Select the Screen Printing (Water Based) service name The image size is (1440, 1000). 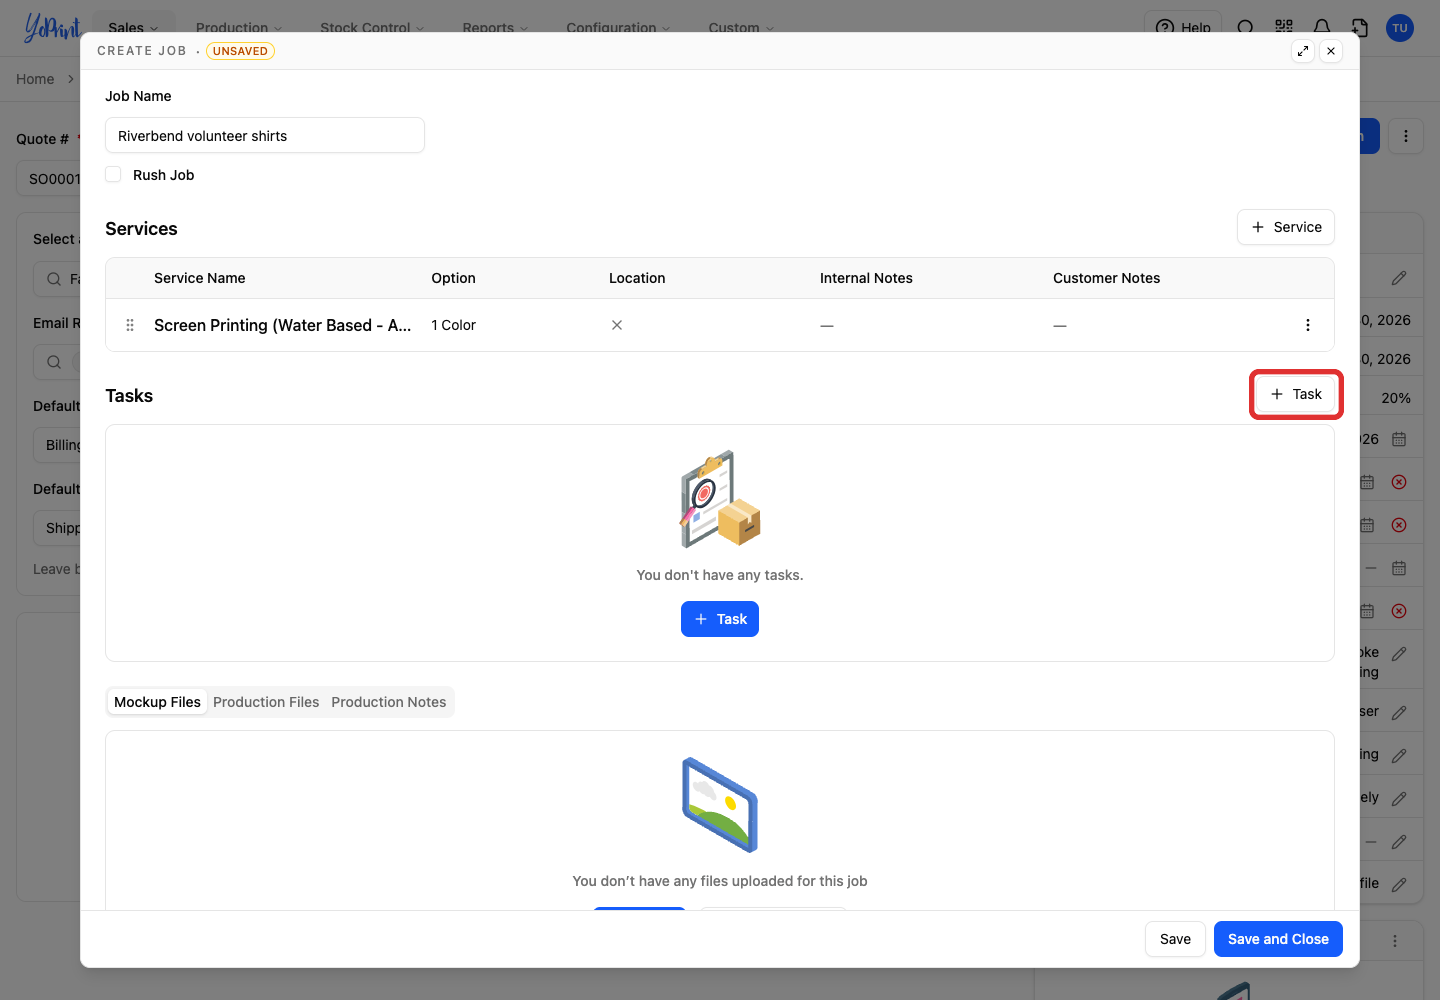pos(283,325)
